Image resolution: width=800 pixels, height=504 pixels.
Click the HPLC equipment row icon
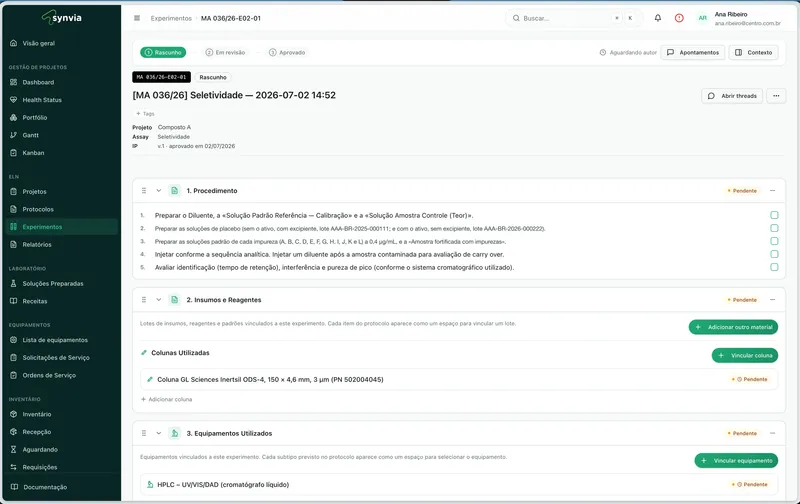[x=150, y=484]
